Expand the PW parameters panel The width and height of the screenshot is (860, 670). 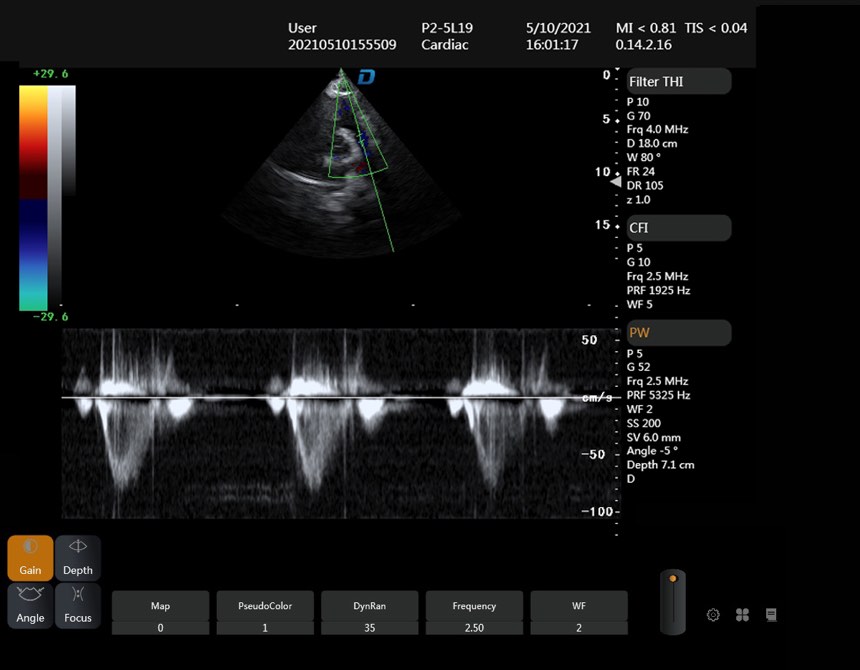[x=678, y=332]
